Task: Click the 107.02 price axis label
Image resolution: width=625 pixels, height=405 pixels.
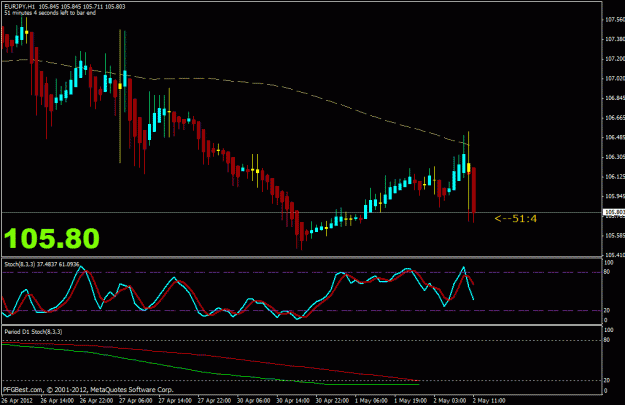Action: pyautogui.click(x=615, y=78)
